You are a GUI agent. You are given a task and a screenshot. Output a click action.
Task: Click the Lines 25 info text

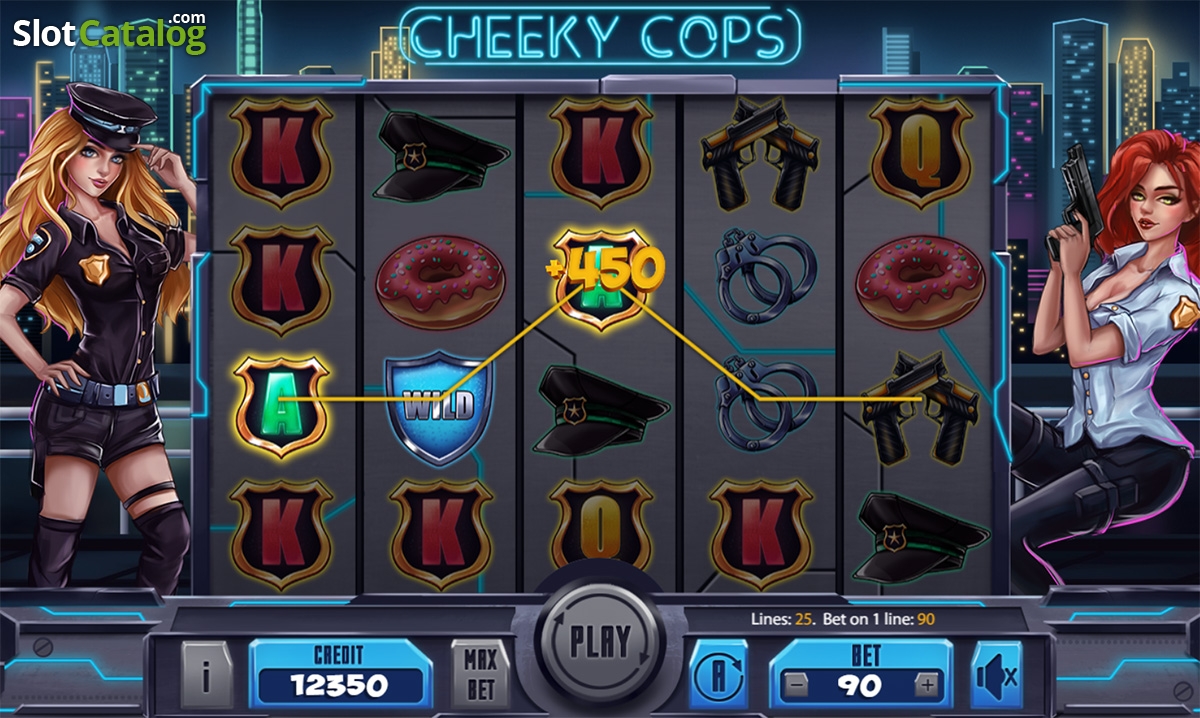pyautogui.click(x=783, y=619)
